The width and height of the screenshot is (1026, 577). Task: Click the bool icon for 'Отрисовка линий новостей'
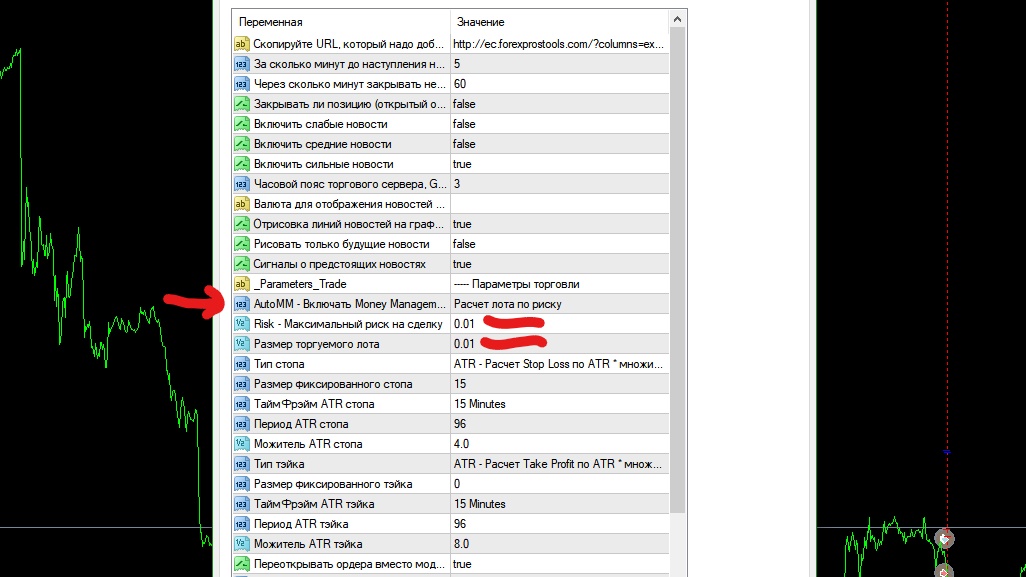click(241, 224)
